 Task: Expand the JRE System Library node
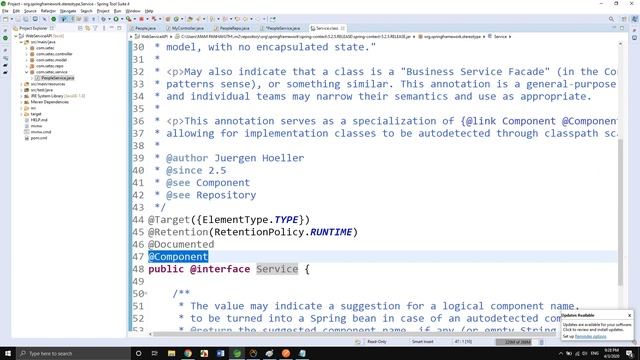click(21, 96)
